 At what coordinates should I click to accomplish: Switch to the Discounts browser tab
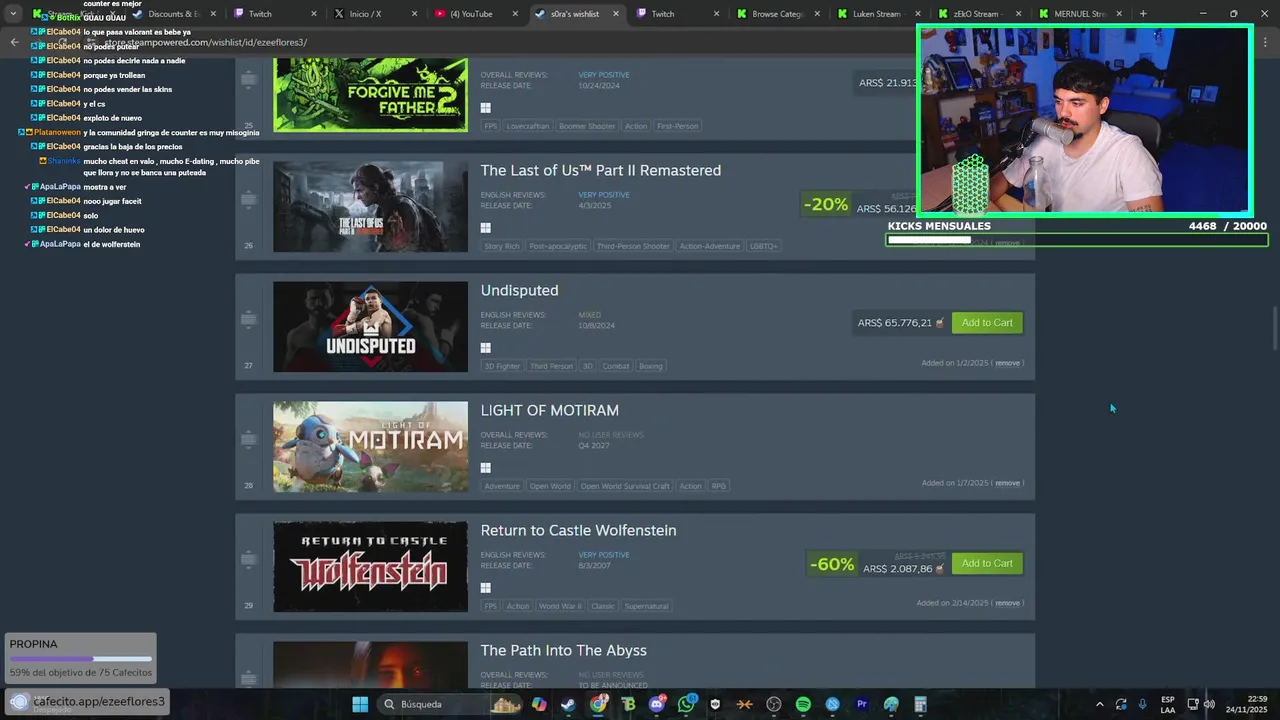[x=174, y=14]
